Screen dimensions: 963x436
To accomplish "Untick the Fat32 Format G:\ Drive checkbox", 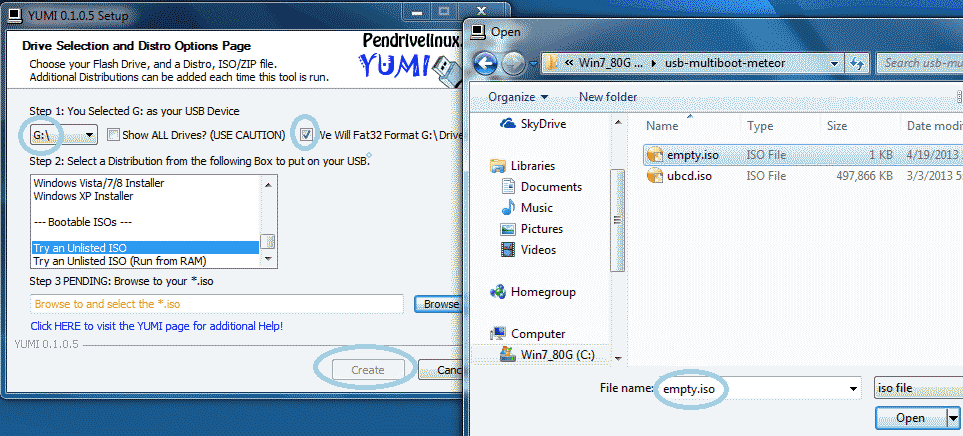I will 306,134.
